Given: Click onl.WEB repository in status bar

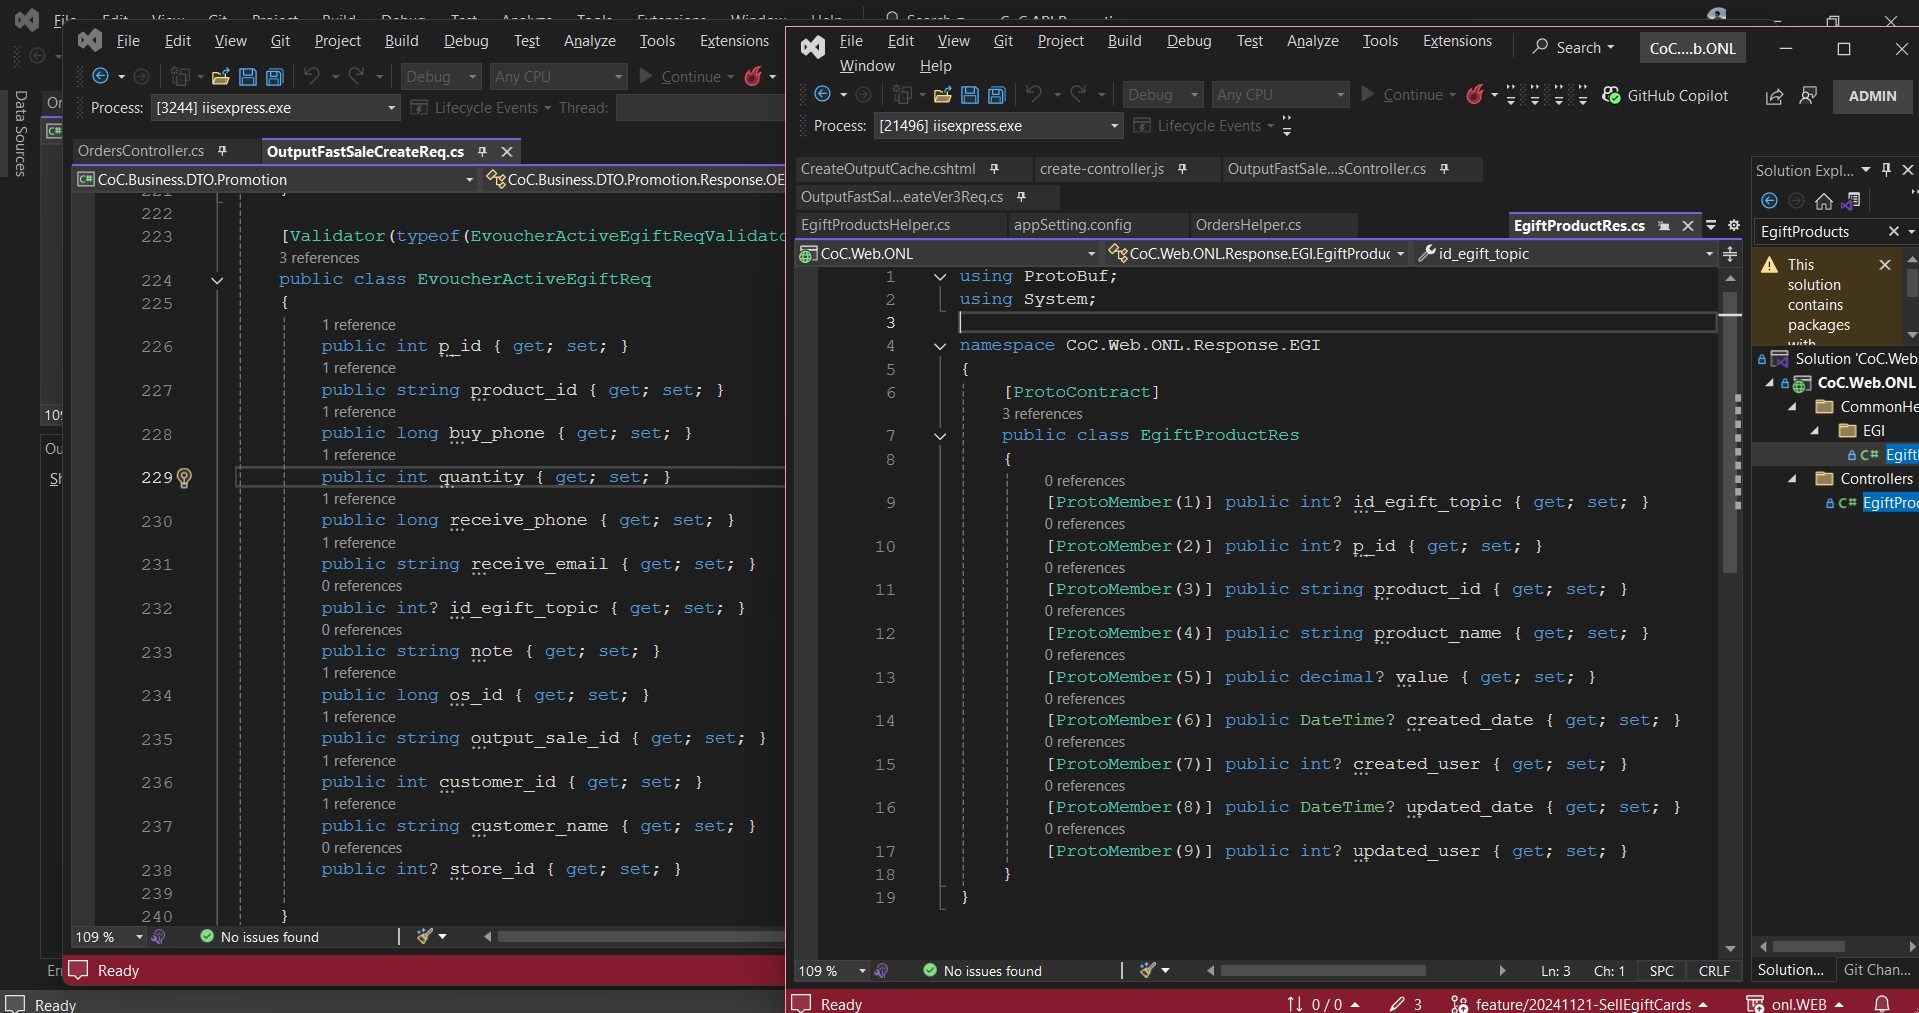Looking at the screenshot, I should point(1795,1004).
